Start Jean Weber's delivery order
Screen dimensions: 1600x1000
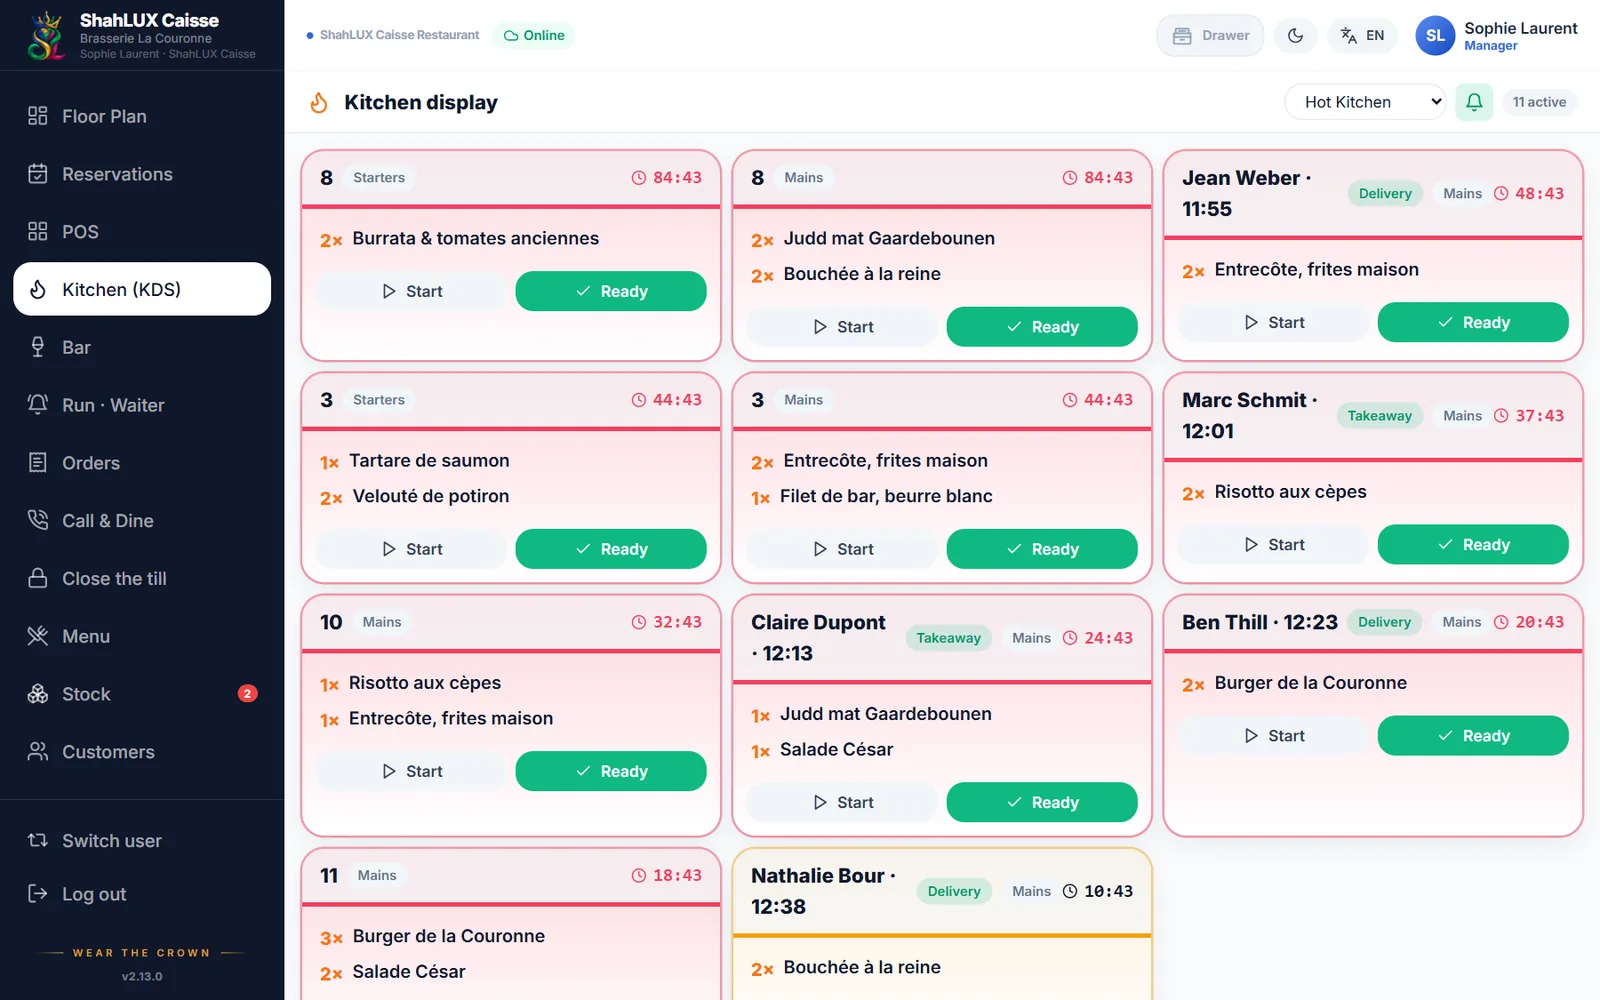click(1273, 322)
